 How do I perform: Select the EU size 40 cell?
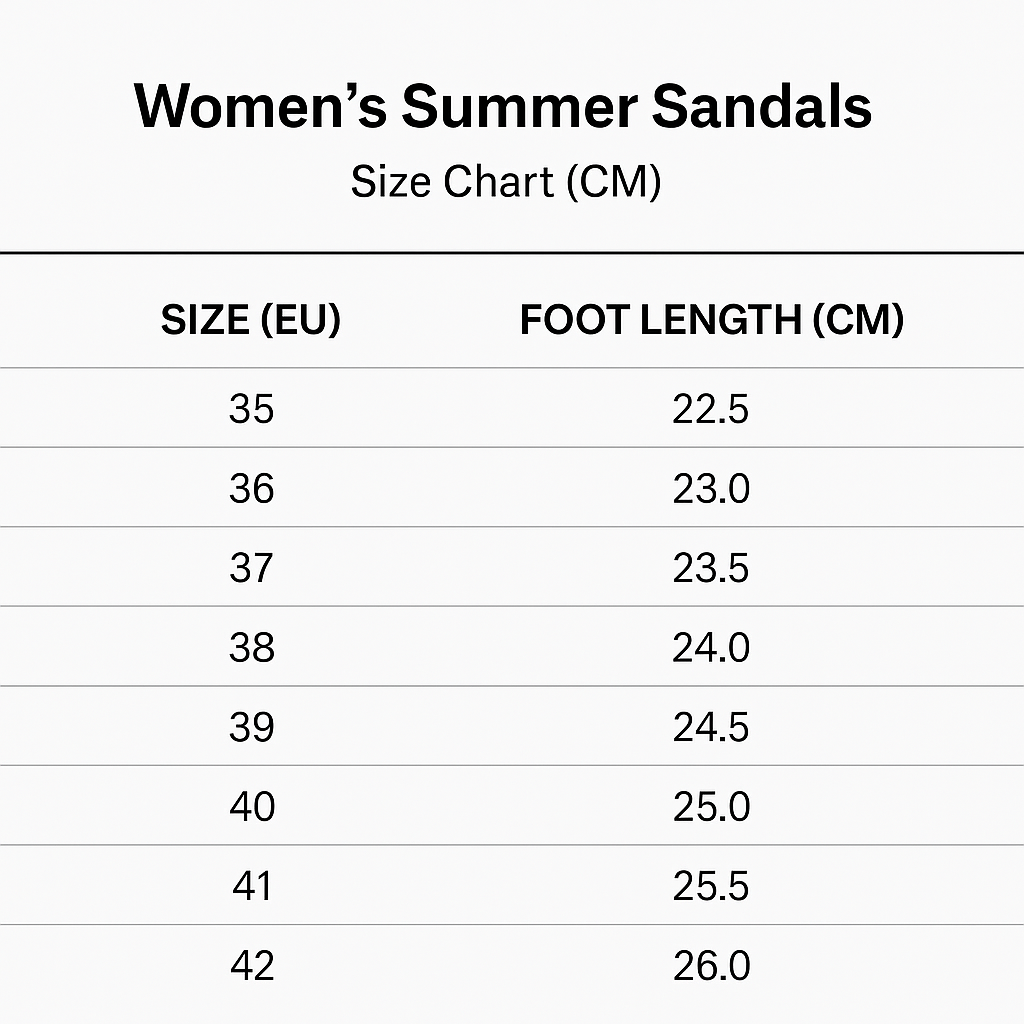251,807
